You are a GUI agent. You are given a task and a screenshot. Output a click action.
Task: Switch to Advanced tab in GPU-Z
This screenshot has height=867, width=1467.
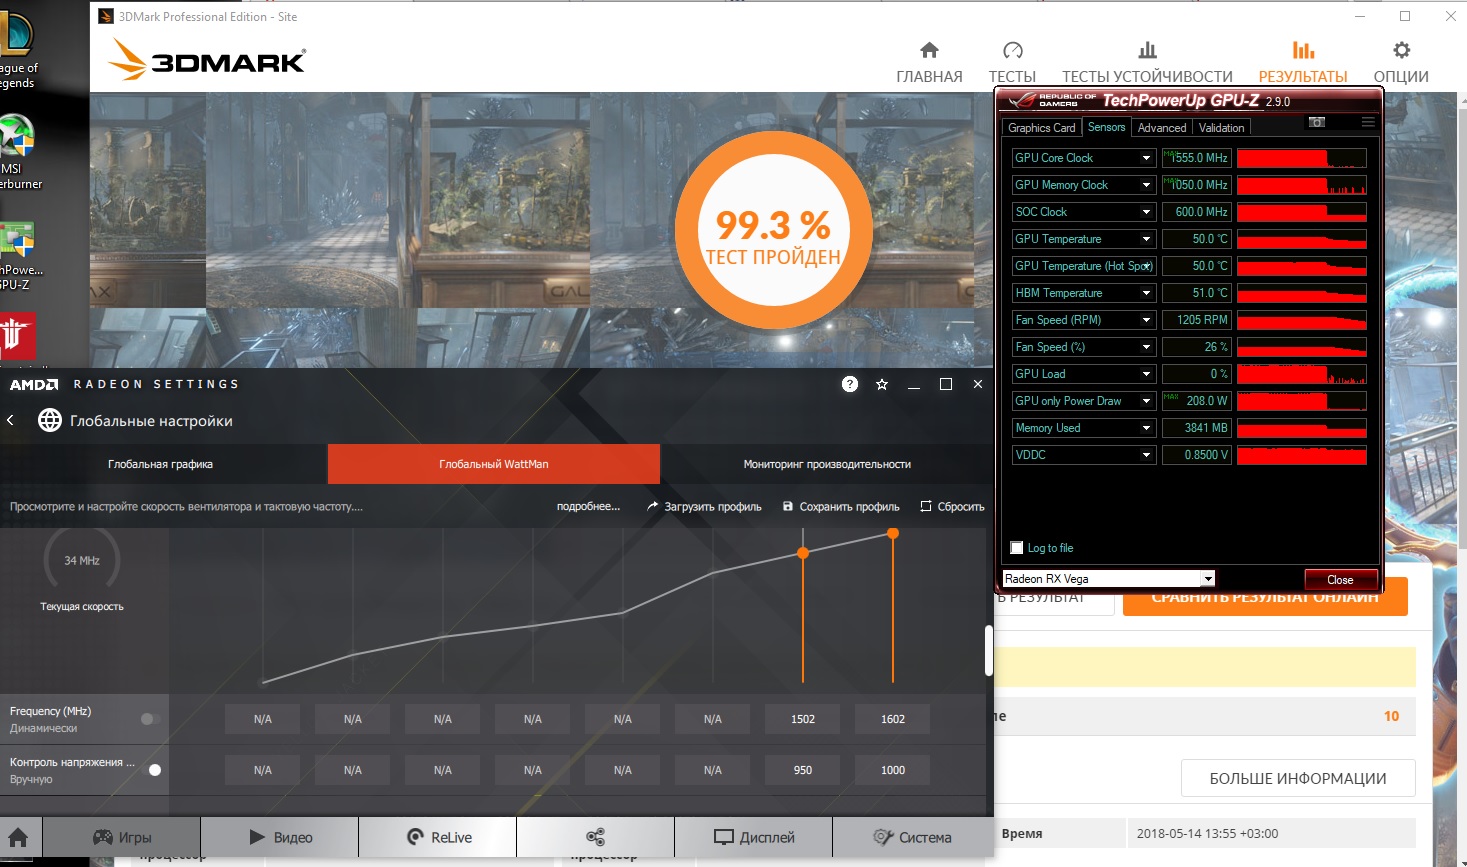1161,127
